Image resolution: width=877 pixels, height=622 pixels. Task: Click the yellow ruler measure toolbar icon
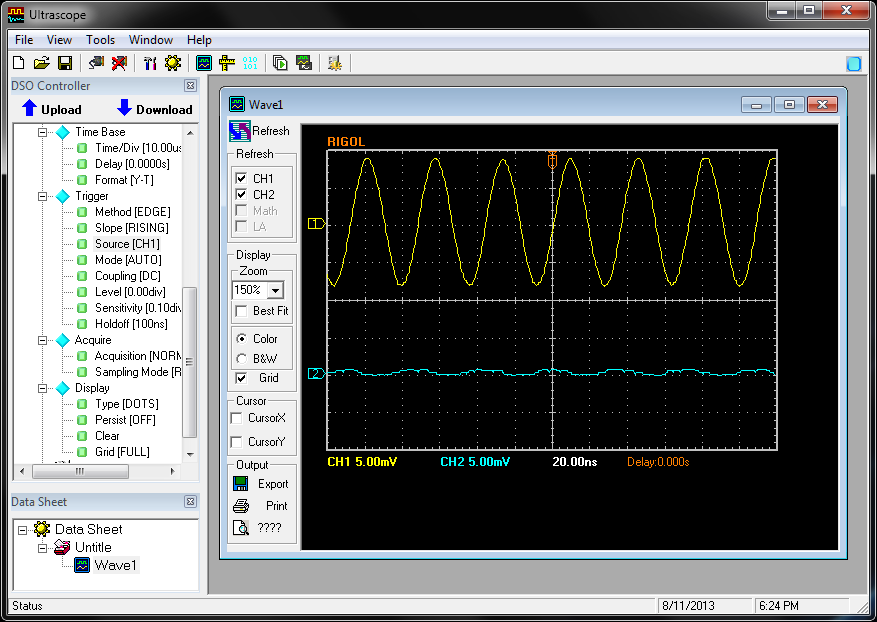227,63
